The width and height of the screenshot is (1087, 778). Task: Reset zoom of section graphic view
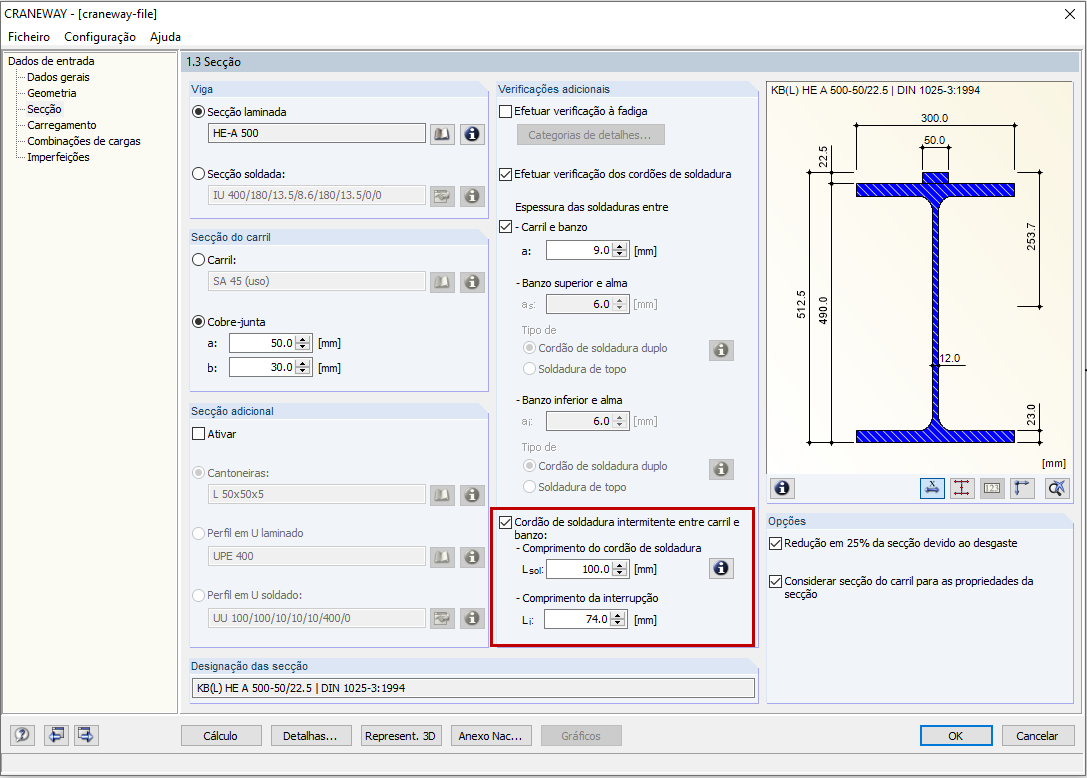pos(1056,488)
